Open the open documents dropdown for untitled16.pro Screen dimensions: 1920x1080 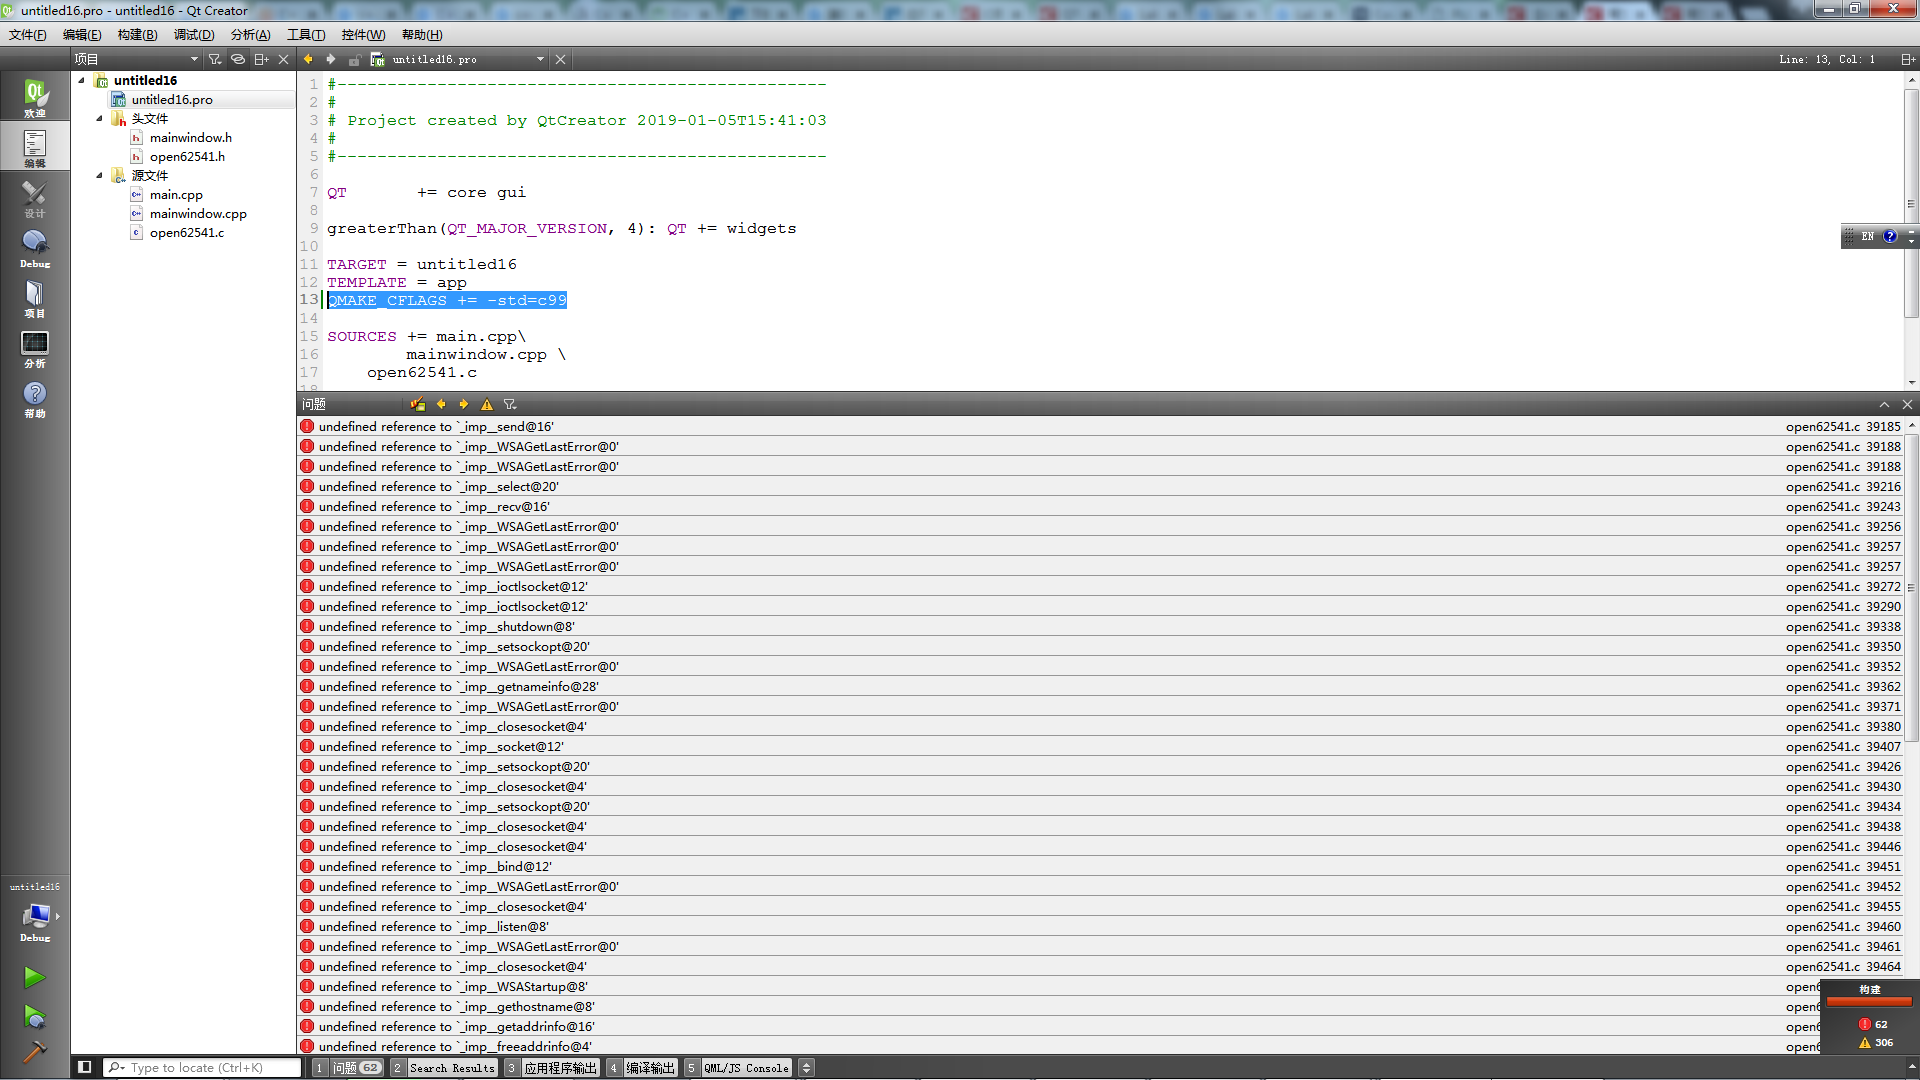coord(540,59)
